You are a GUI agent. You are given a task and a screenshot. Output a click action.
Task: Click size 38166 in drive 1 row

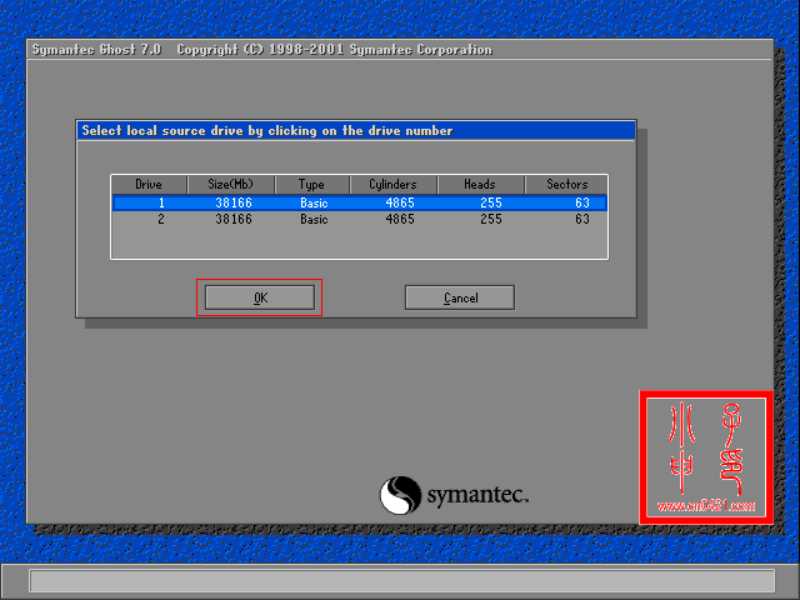click(234, 203)
